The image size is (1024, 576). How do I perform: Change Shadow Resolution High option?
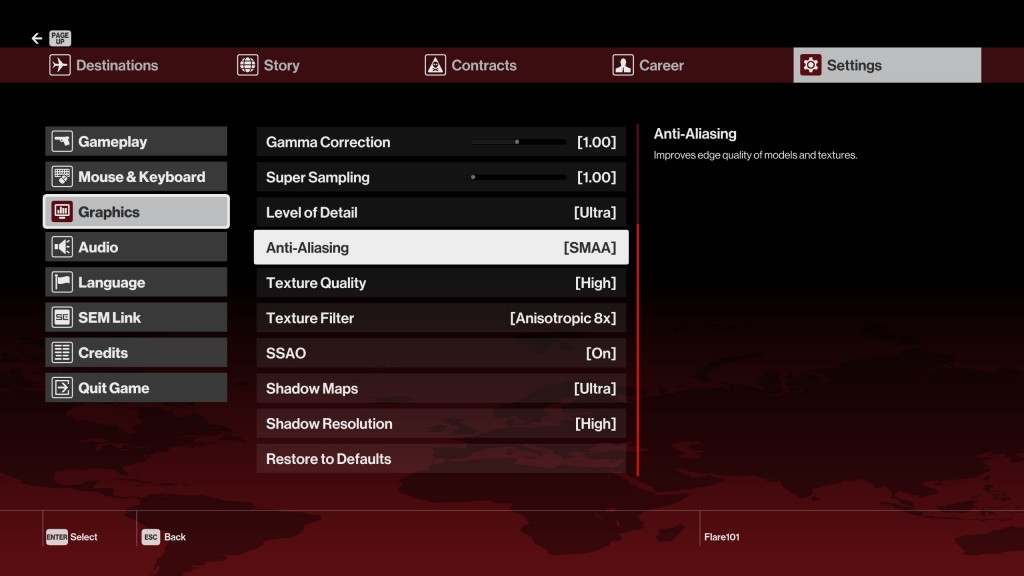coord(441,424)
